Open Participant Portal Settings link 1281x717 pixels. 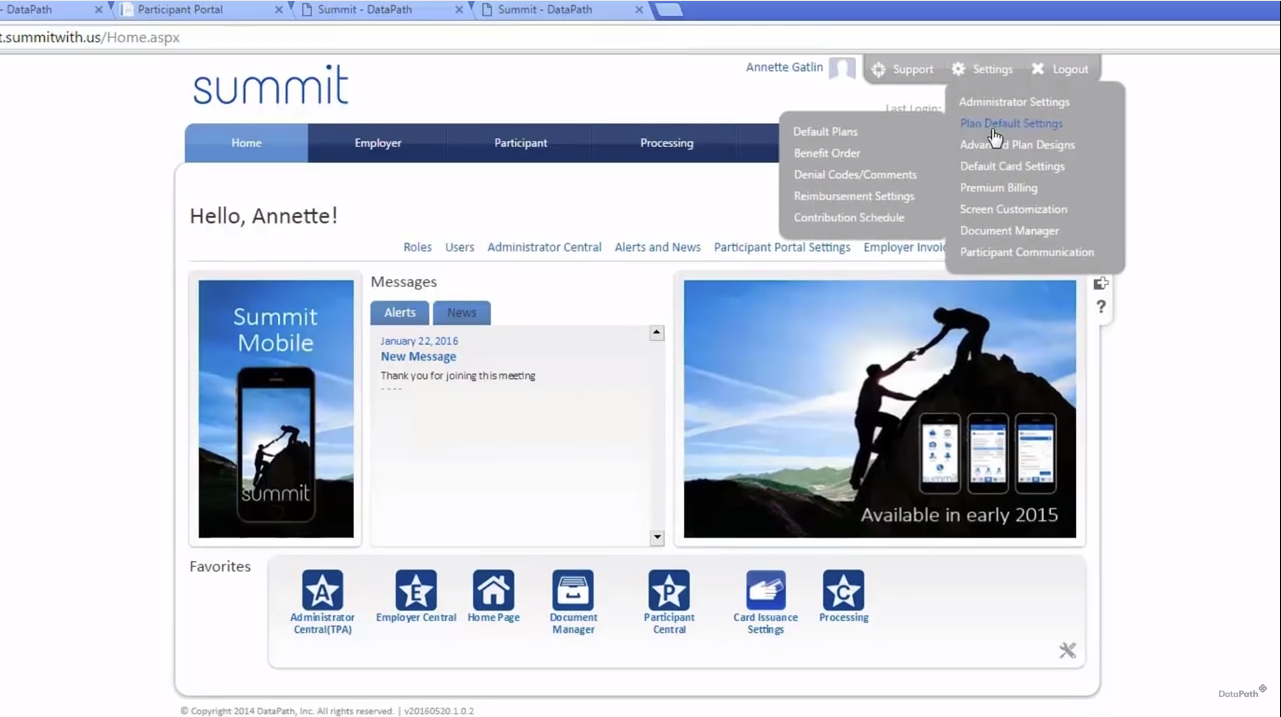click(782, 248)
